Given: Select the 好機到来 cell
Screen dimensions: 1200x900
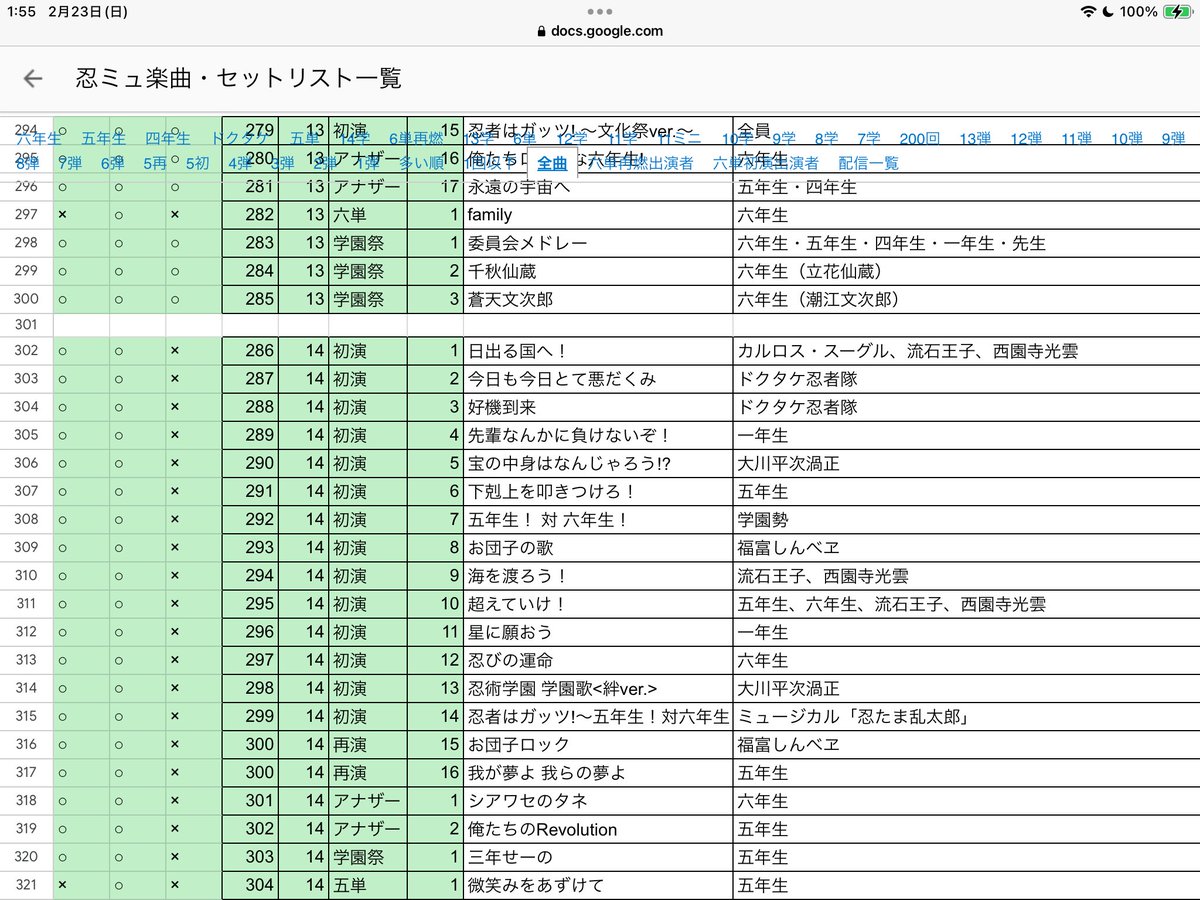Looking at the screenshot, I should click(598, 407).
